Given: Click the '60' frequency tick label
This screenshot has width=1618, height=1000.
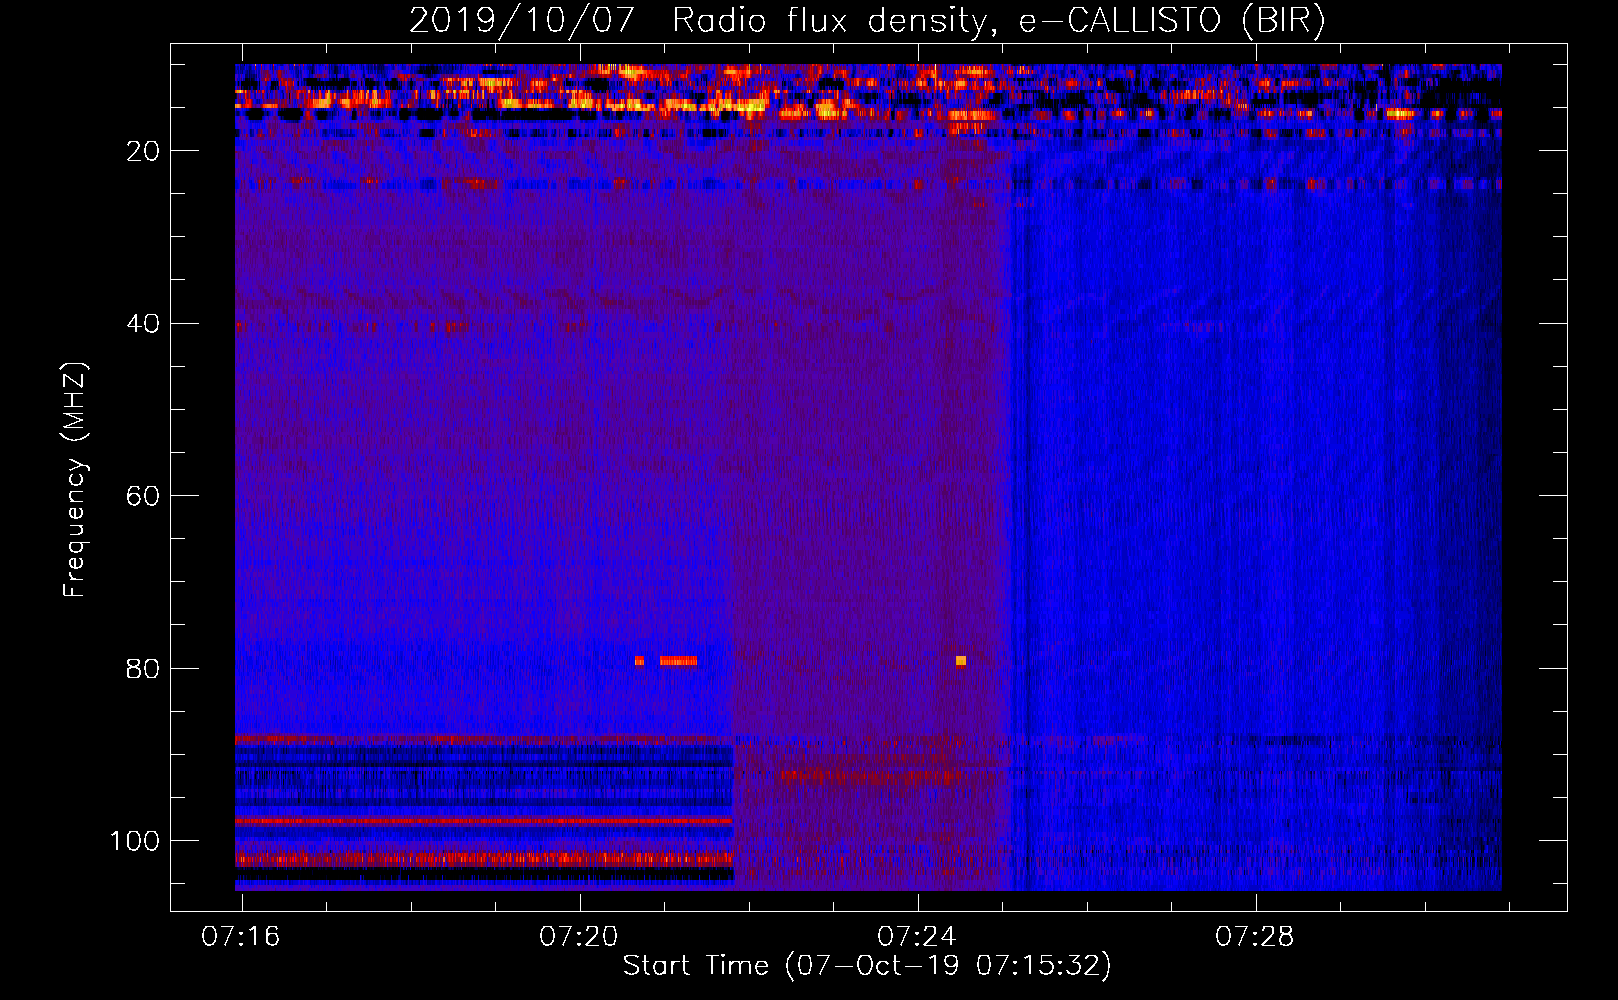Looking at the screenshot, I should pos(143,497).
